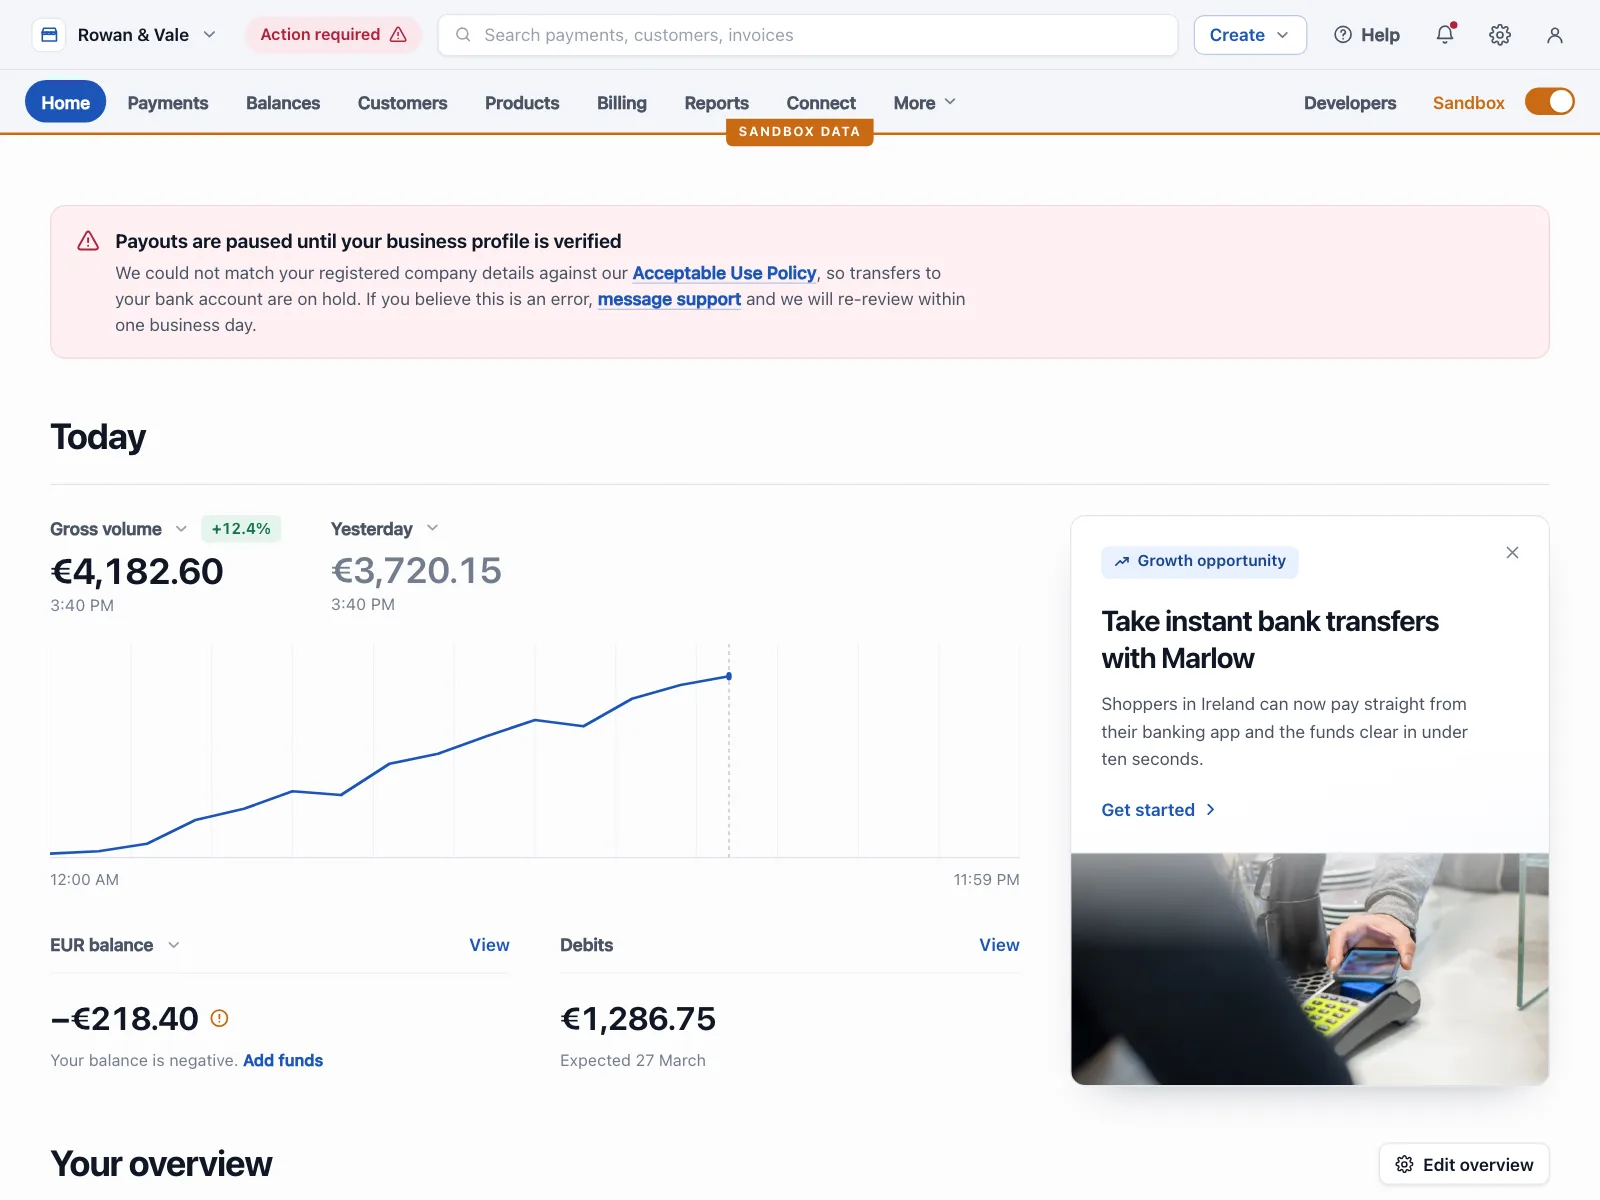
Task: Click the 11:59 PM axis label
Action: 986,880
